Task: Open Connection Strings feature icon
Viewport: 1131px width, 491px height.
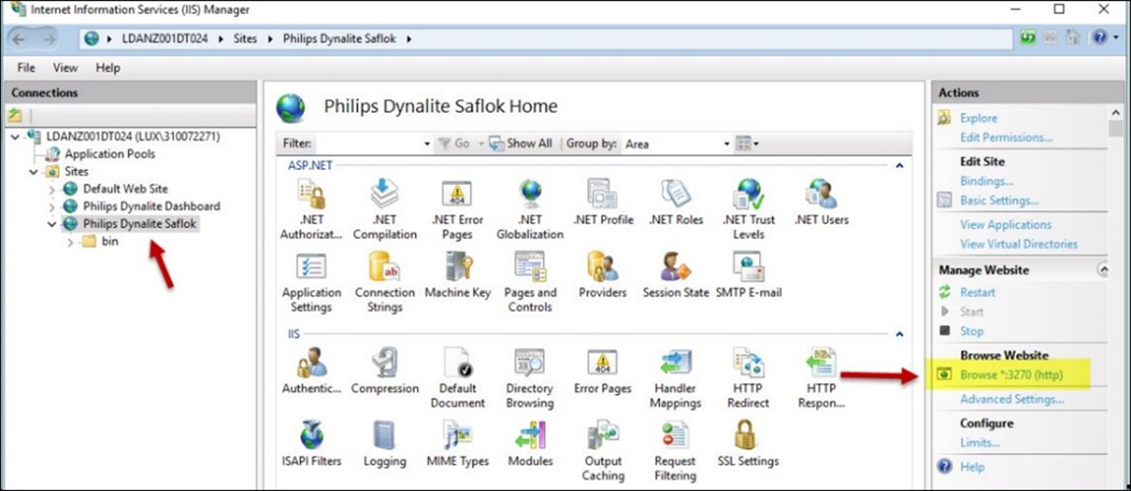Action: pos(385,268)
